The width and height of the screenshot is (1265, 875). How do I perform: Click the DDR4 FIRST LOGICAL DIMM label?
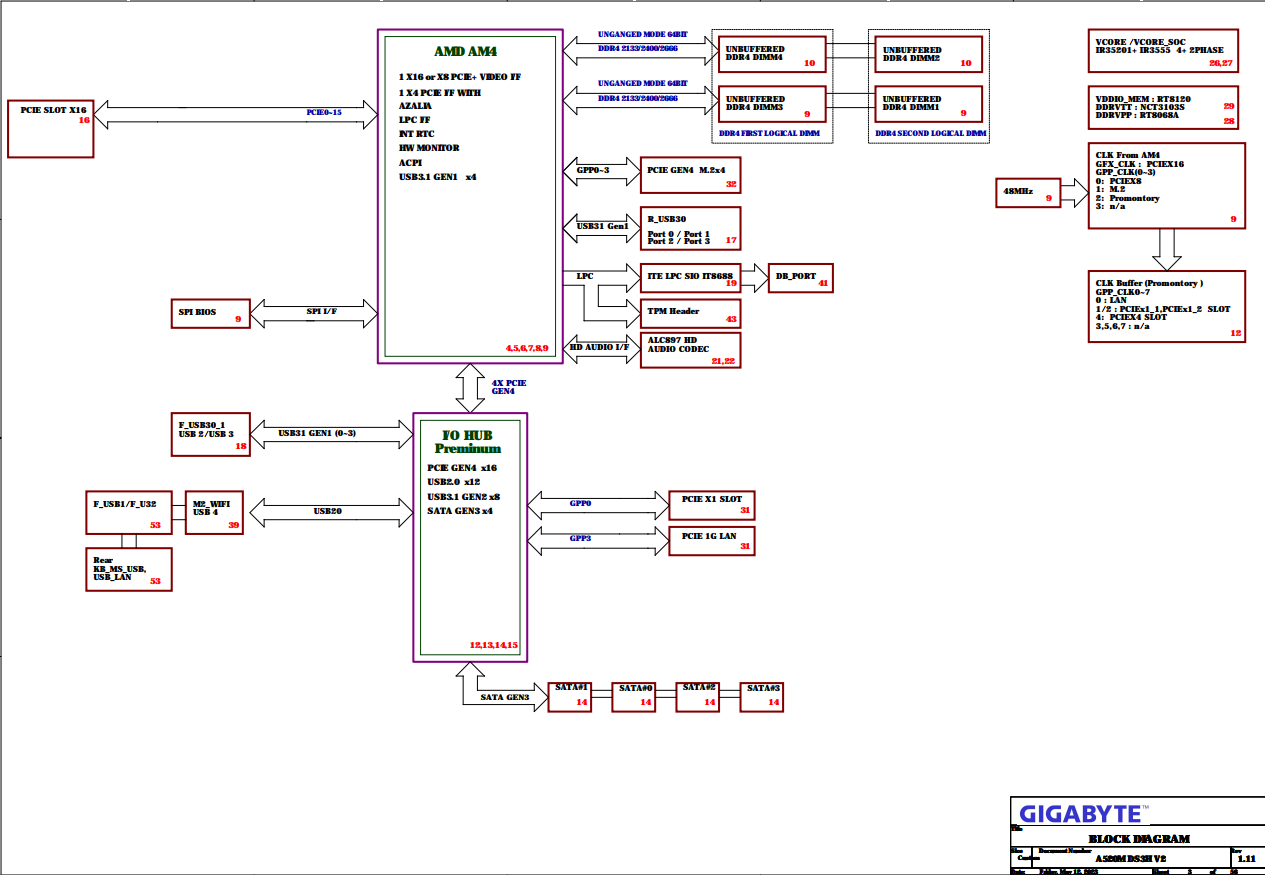(x=770, y=133)
